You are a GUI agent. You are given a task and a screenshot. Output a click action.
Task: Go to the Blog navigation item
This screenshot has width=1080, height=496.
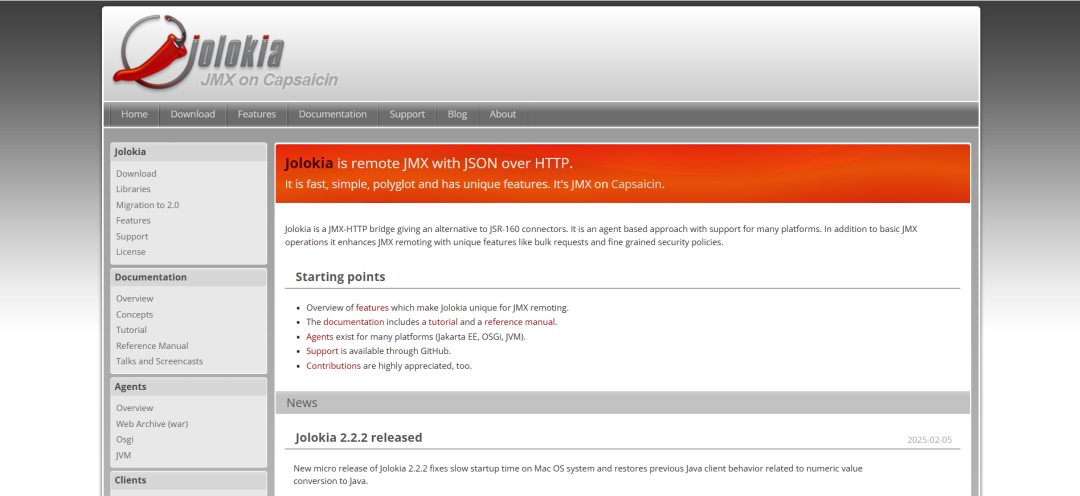pyautogui.click(x=457, y=114)
